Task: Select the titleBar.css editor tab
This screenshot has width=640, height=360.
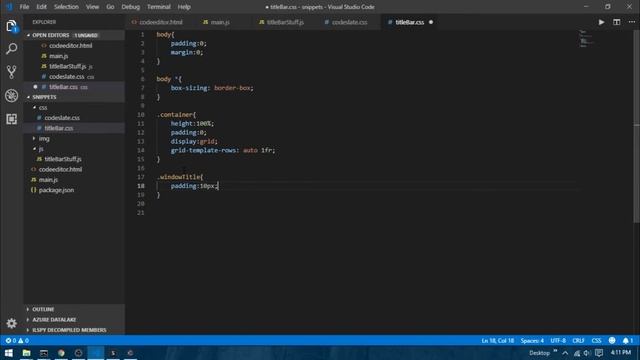Action: [x=409, y=22]
